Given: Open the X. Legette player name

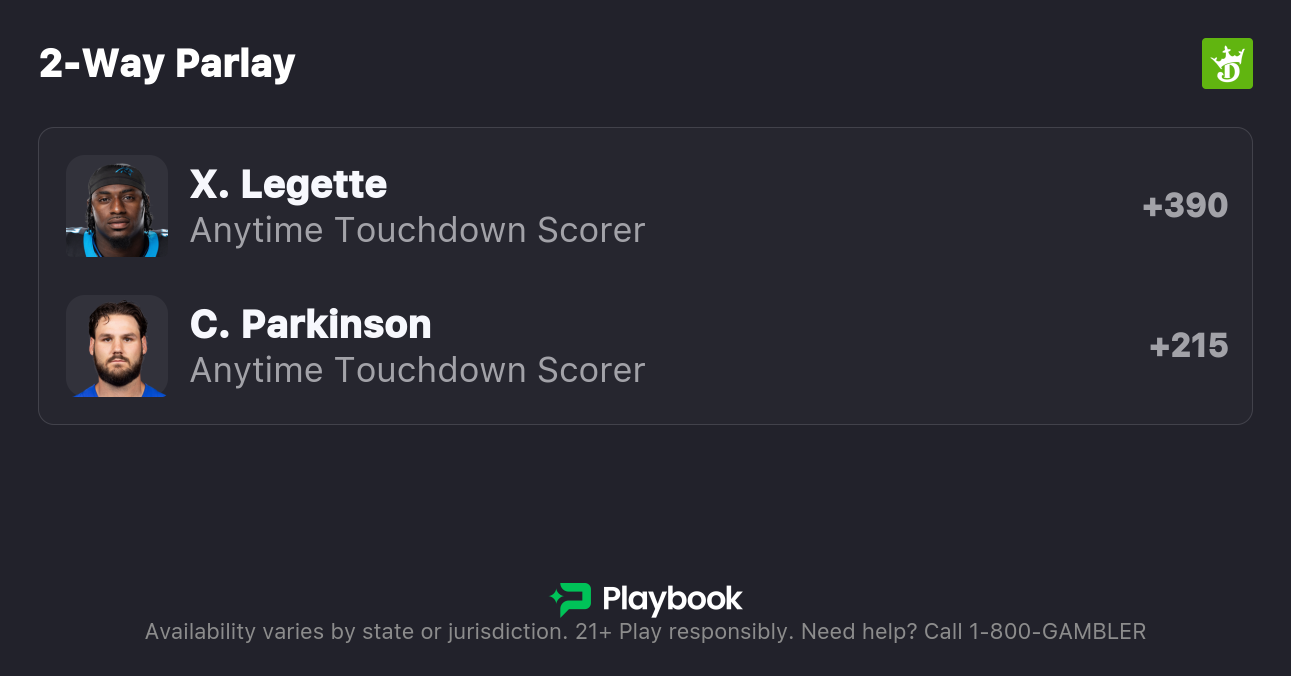Looking at the screenshot, I should pyautogui.click(x=288, y=184).
